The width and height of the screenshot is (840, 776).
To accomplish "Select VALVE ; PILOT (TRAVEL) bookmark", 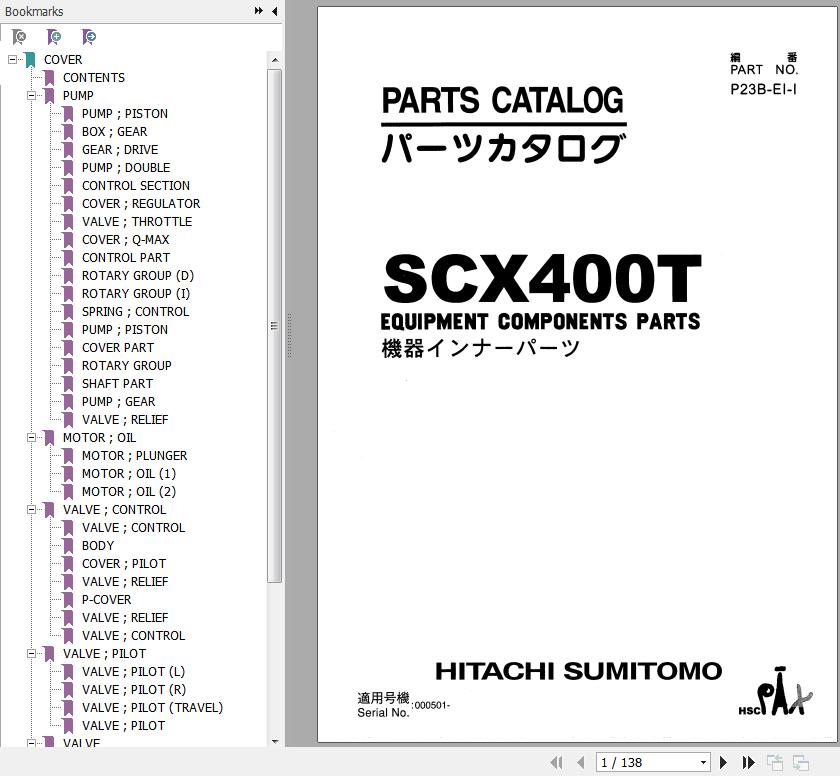I will pyautogui.click(x=152, y=707).
